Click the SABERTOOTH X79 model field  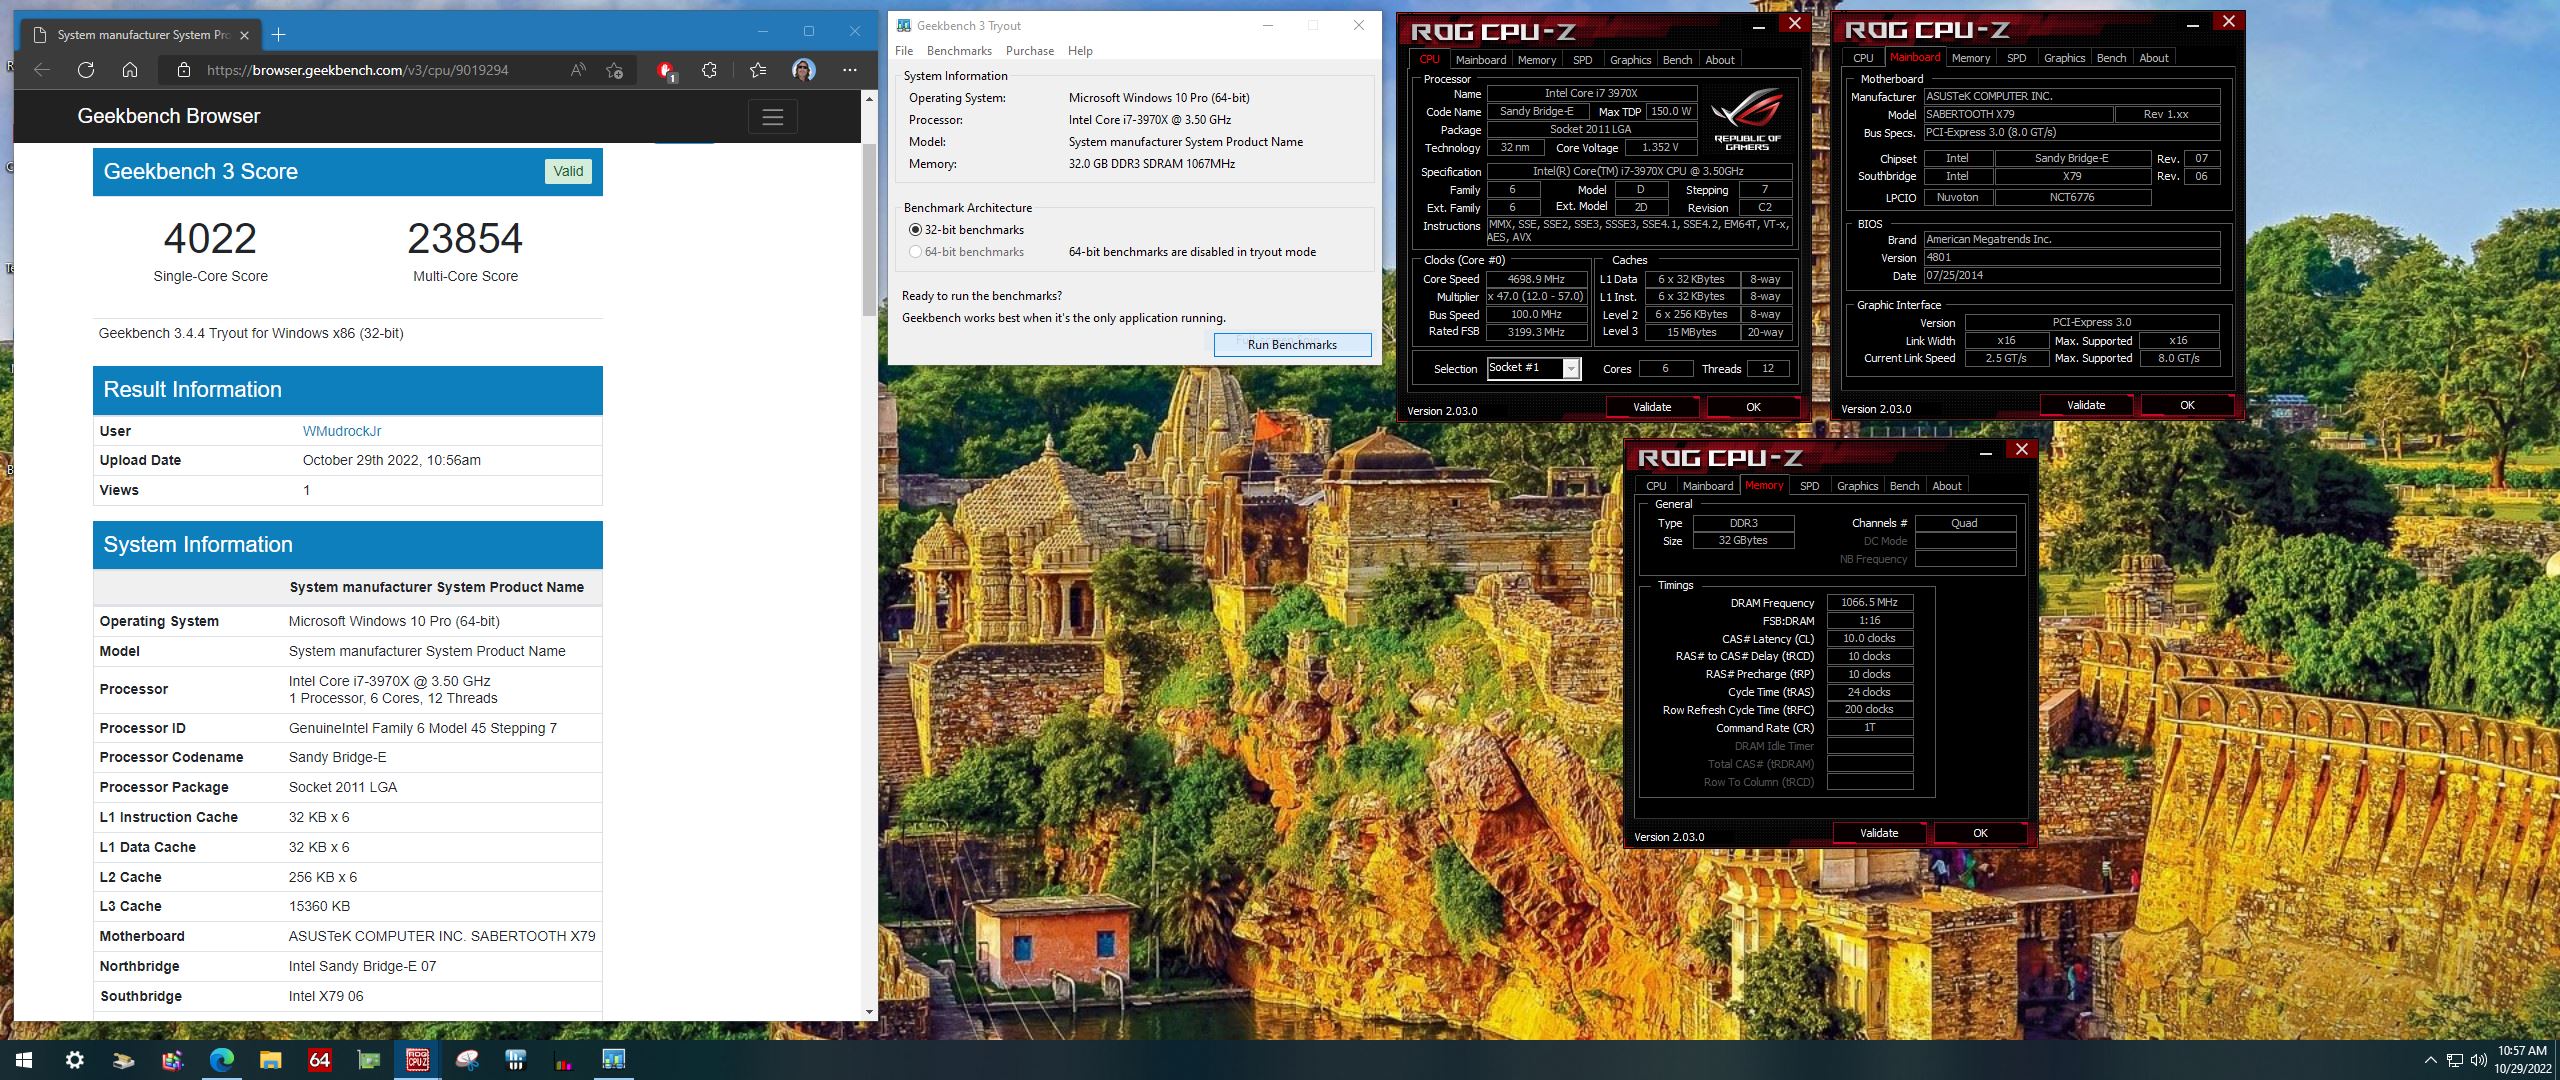(2018, 115)
